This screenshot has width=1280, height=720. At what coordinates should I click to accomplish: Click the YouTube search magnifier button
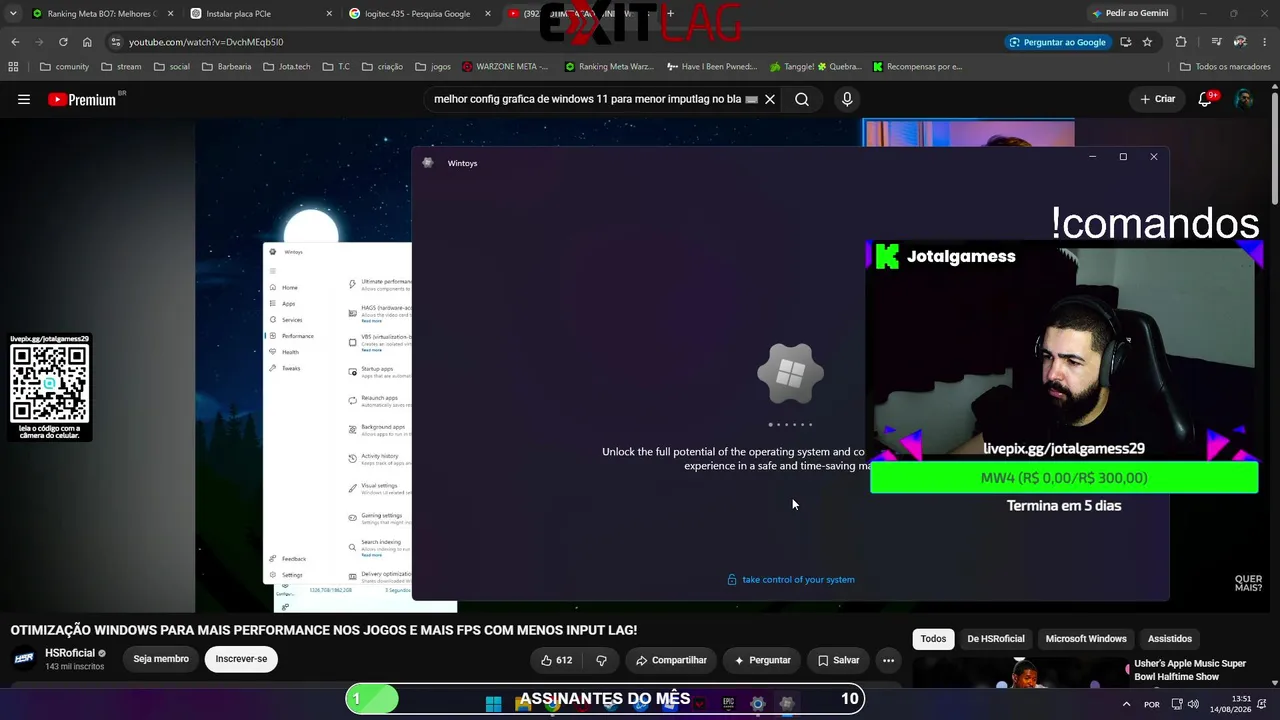click(802, 99)
